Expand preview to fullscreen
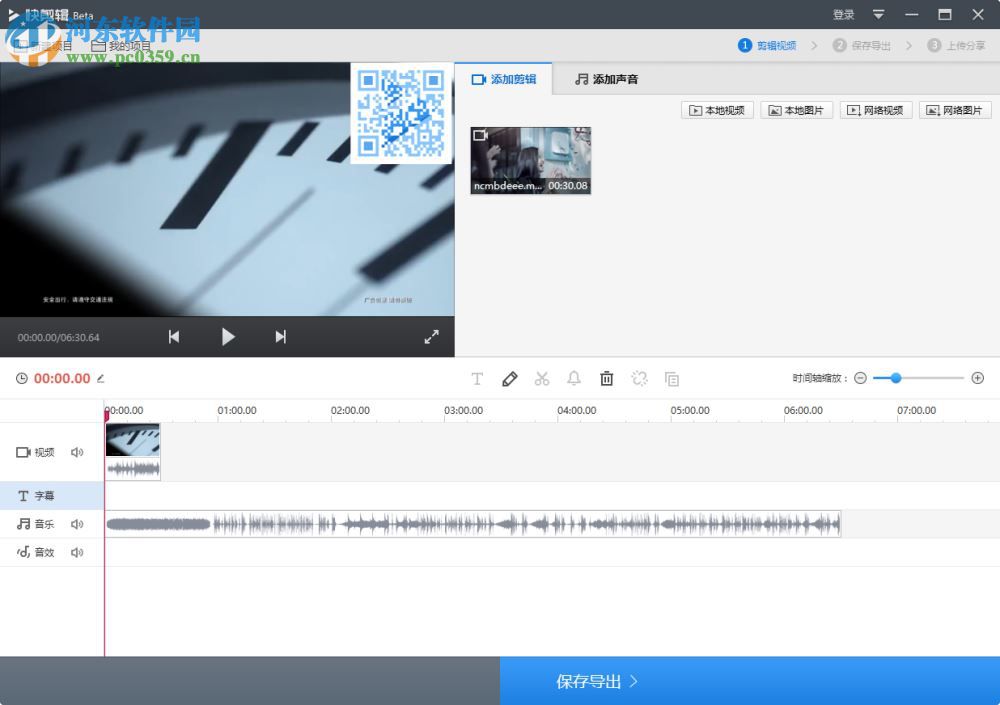The width and height of the screenshot is (1000, 705). click(432, 337)
